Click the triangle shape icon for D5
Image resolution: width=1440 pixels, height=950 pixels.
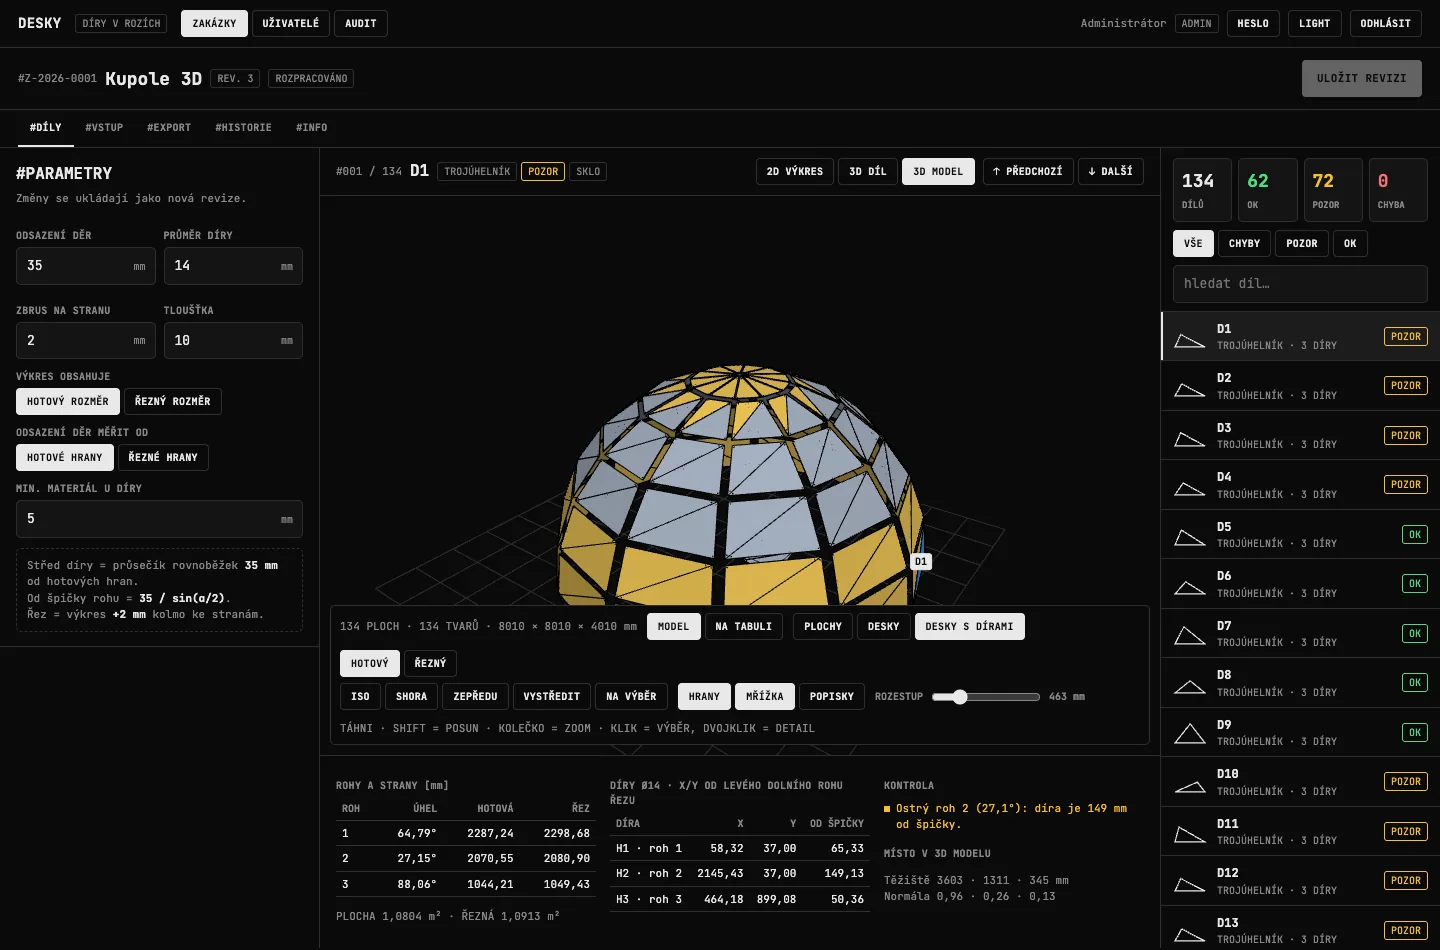(1189, 538)
